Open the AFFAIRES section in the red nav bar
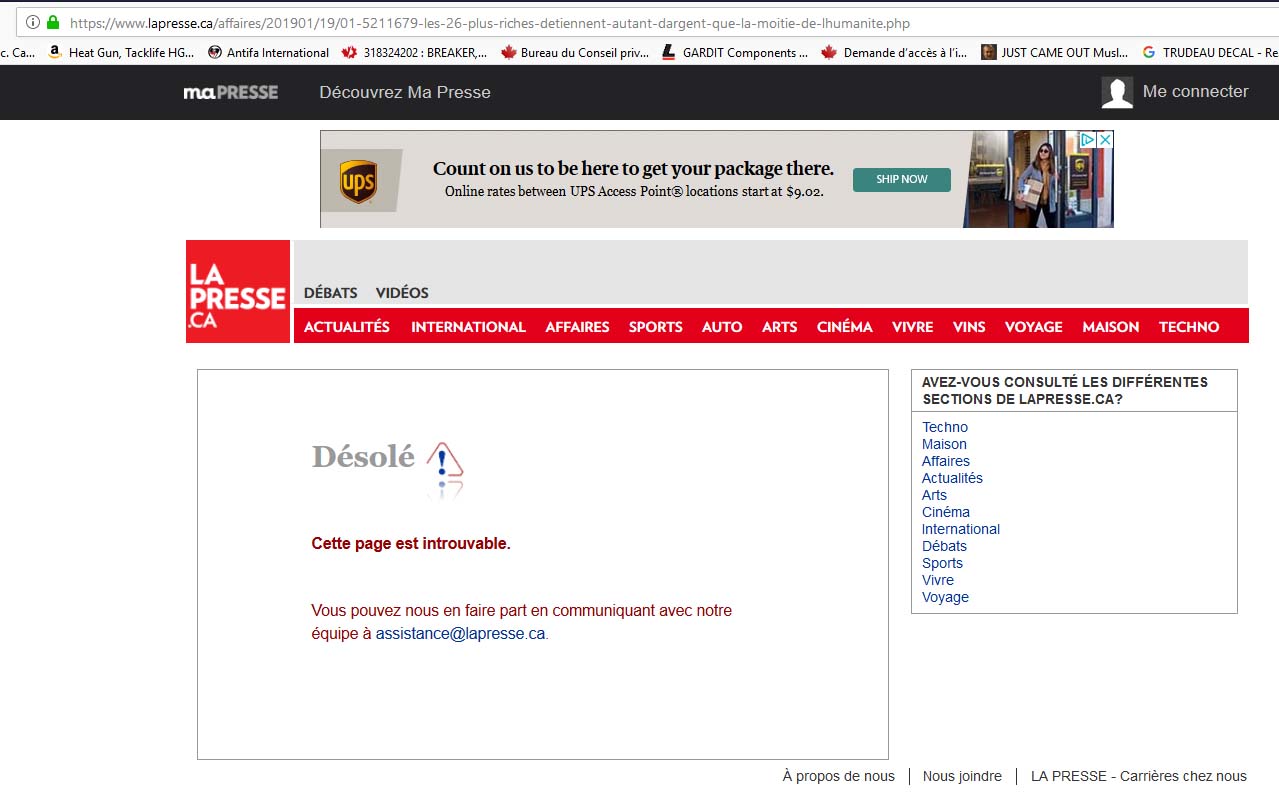The image size is (1279, 792). pos(577,327)
